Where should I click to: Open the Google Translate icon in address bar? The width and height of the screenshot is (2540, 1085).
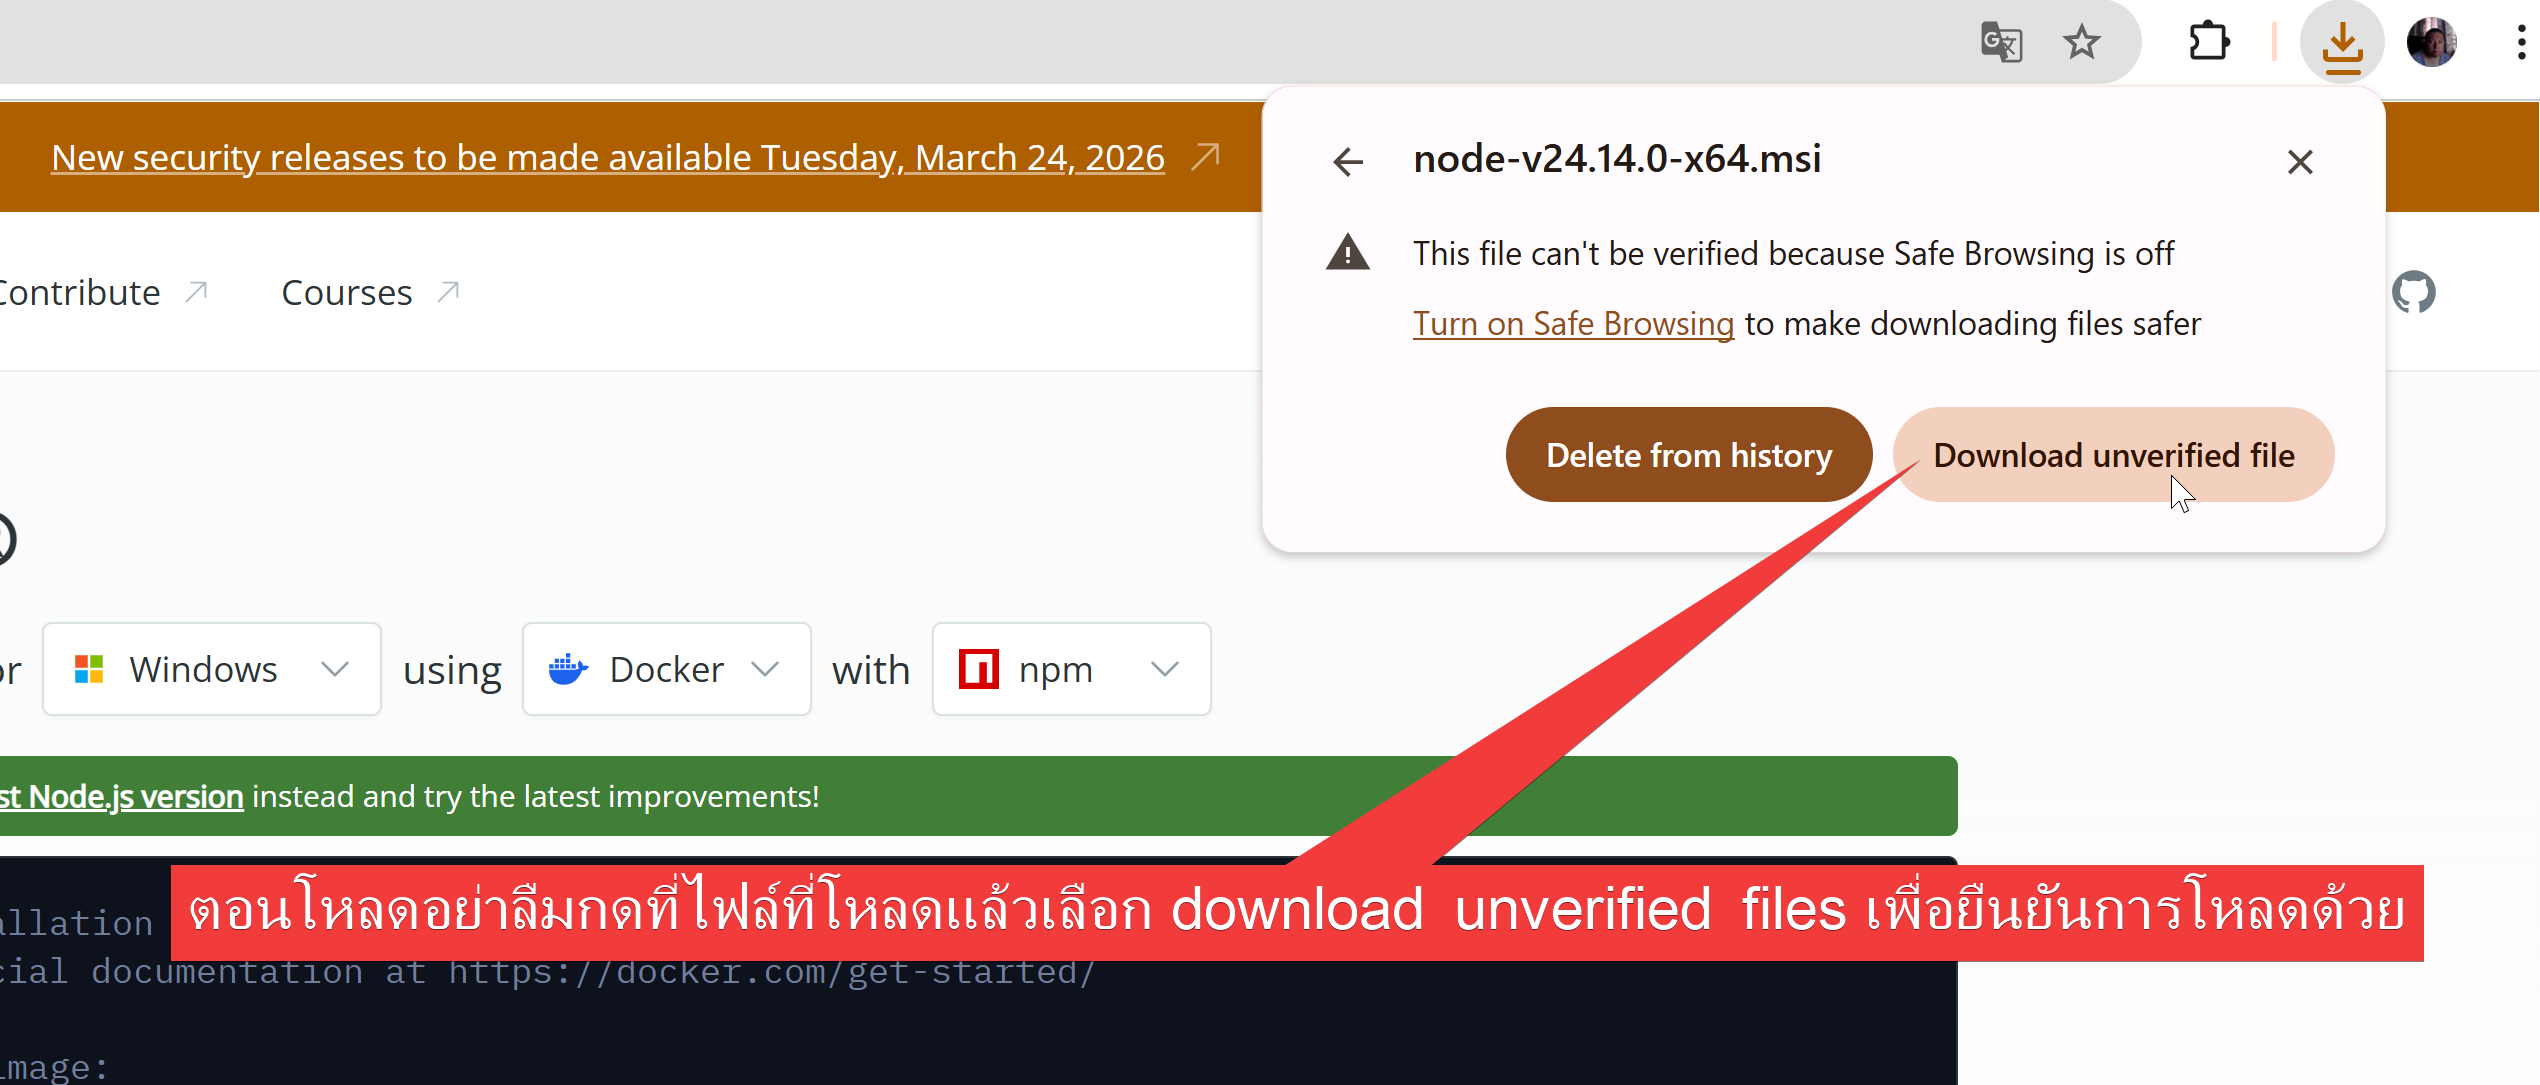tap(2001, 43)
